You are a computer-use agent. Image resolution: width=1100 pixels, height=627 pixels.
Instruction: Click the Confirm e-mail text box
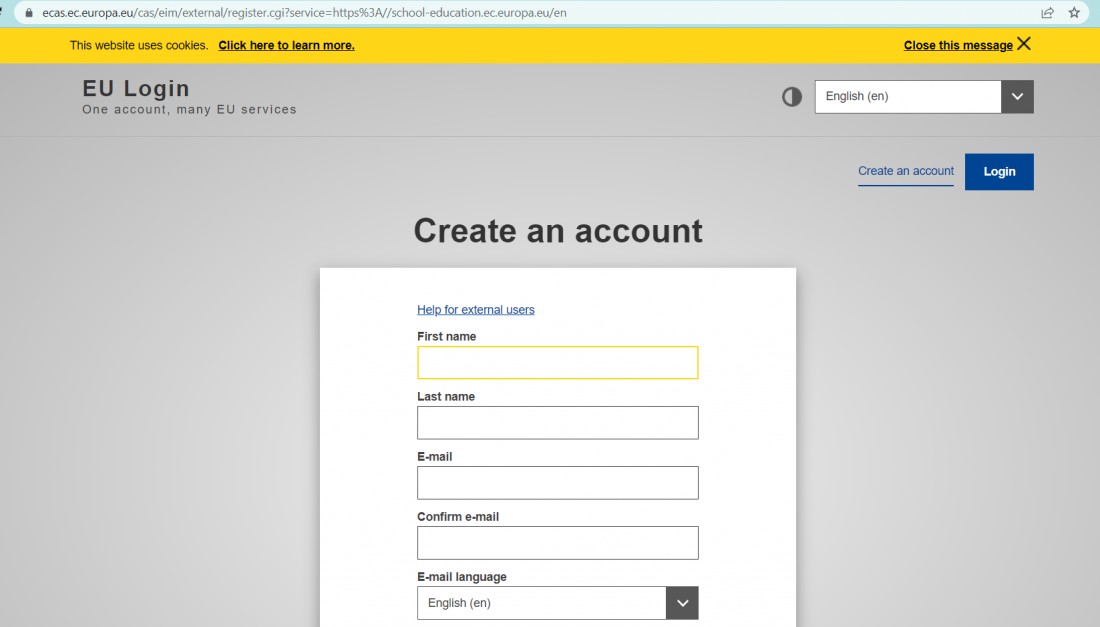coord(558,543)
